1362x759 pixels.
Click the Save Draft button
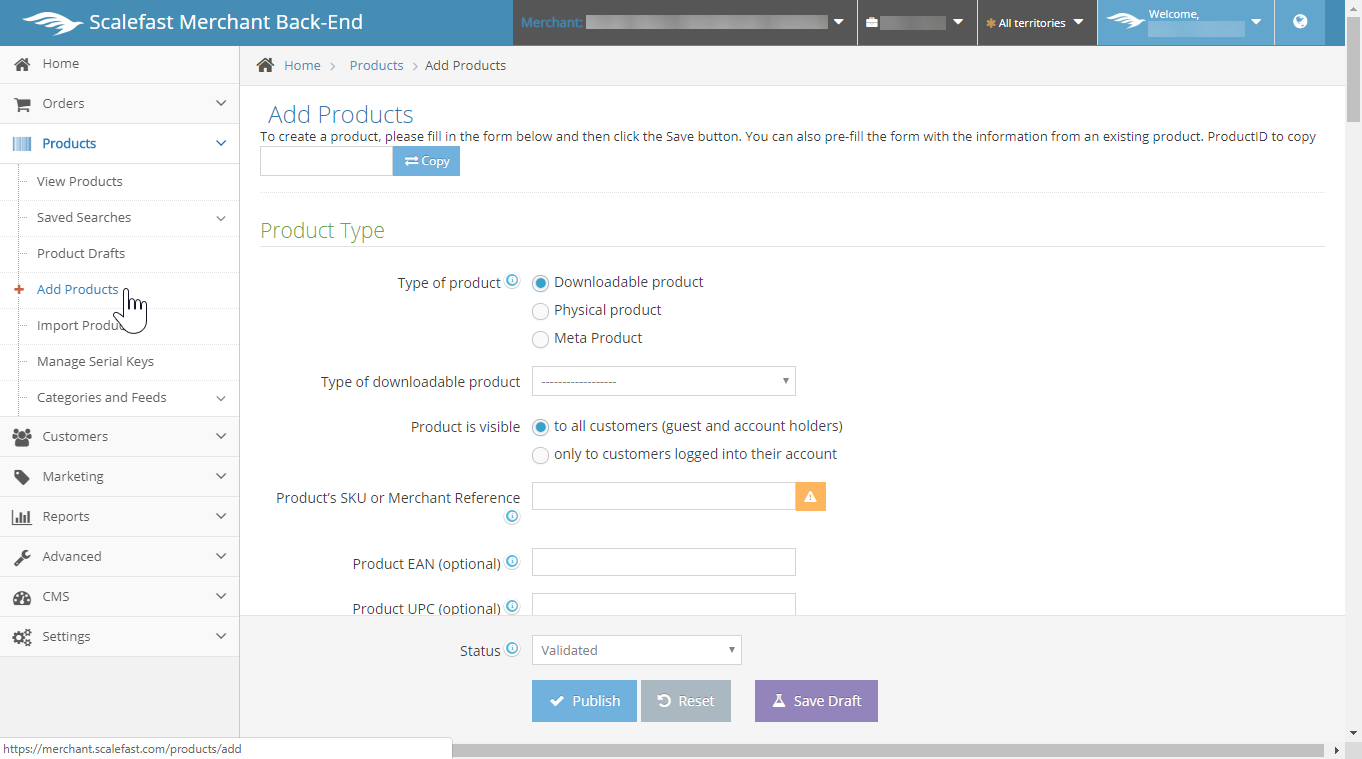(x=816, y=701)
